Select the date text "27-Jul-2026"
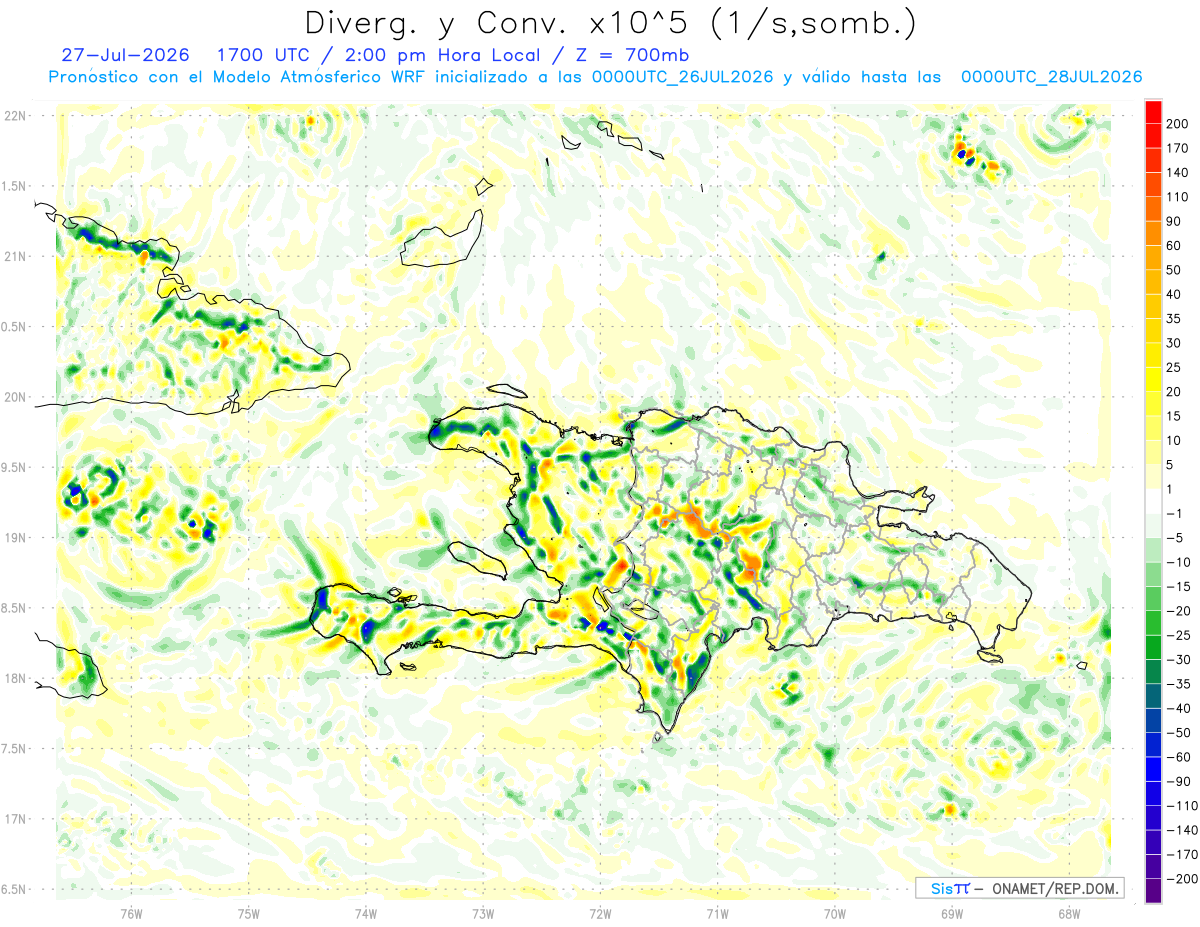This screenshot has width=1200, height=927. (x=125, y=54)
